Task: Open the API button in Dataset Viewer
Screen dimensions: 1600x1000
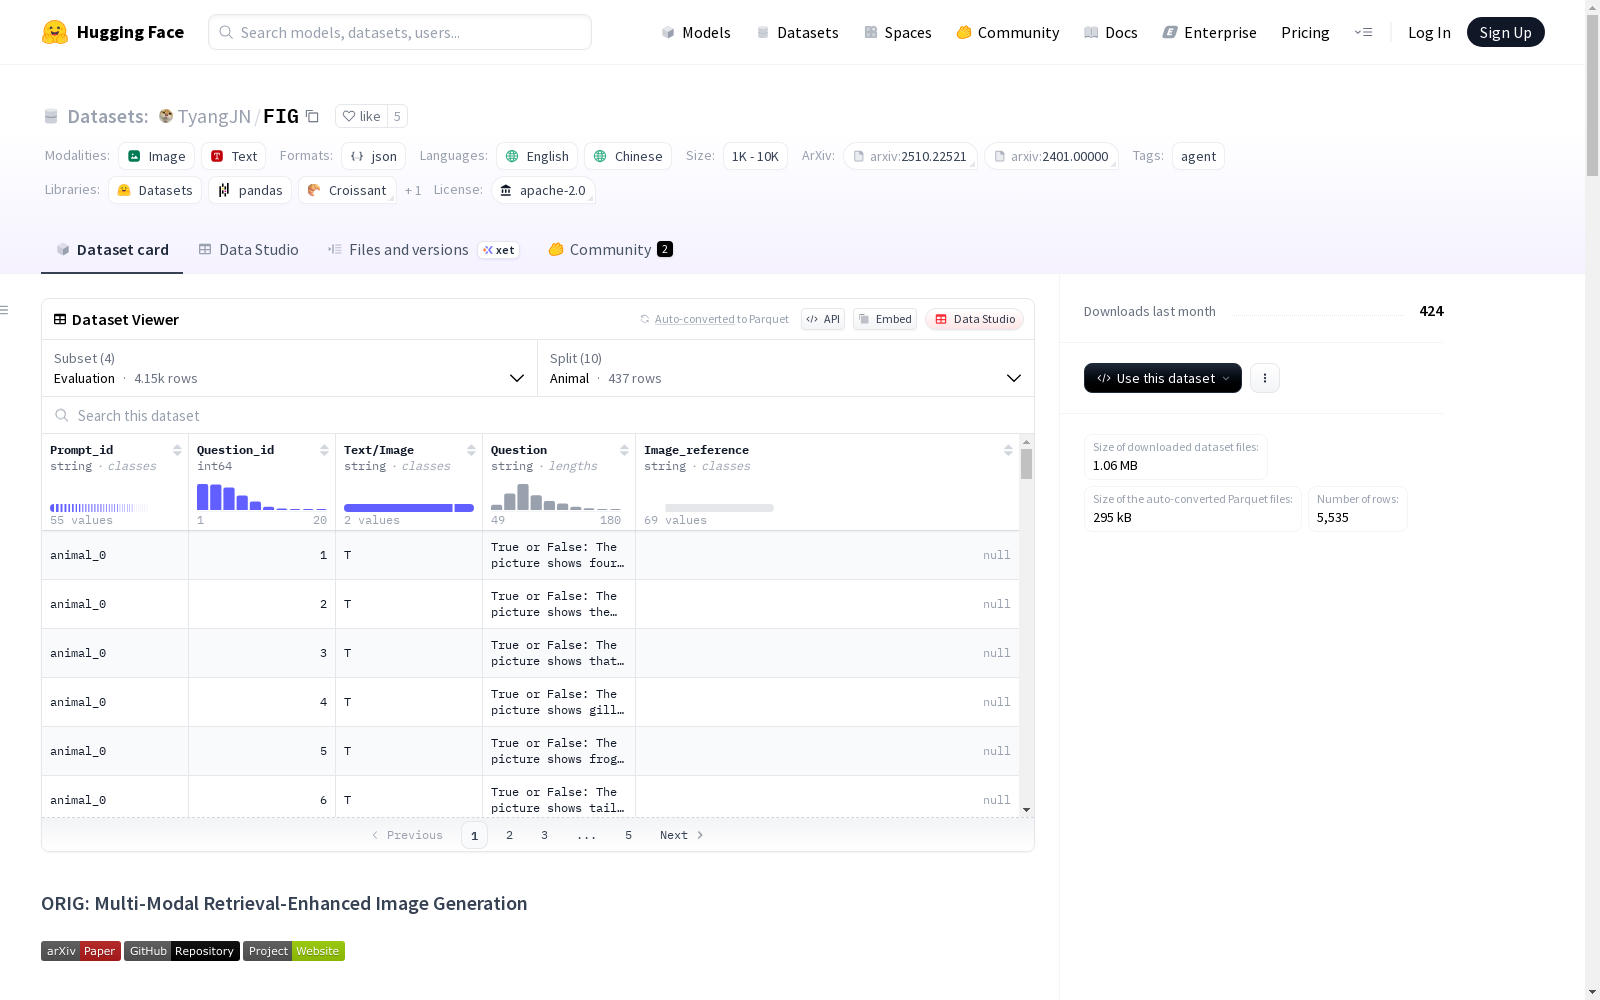Action: click(x=823, y=319)
